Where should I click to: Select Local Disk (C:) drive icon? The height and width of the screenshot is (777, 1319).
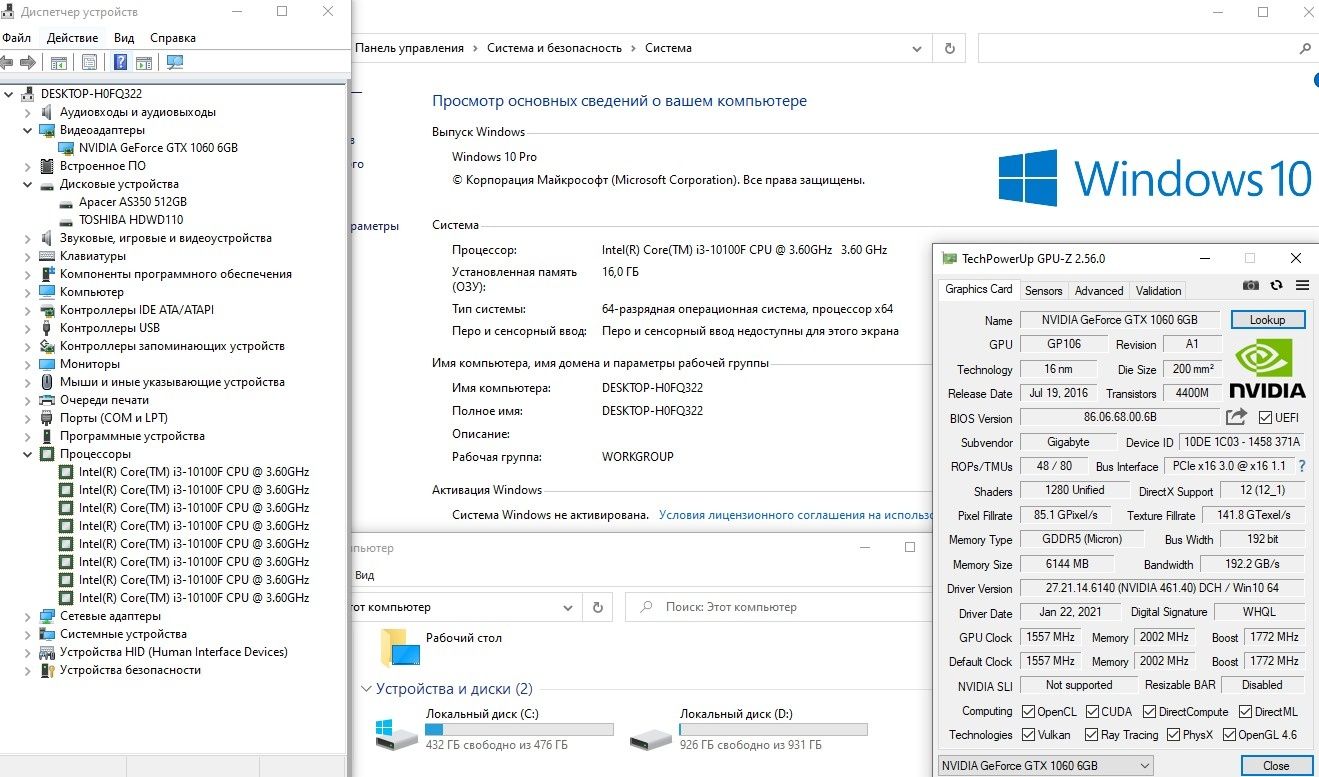tap(397, 734)
